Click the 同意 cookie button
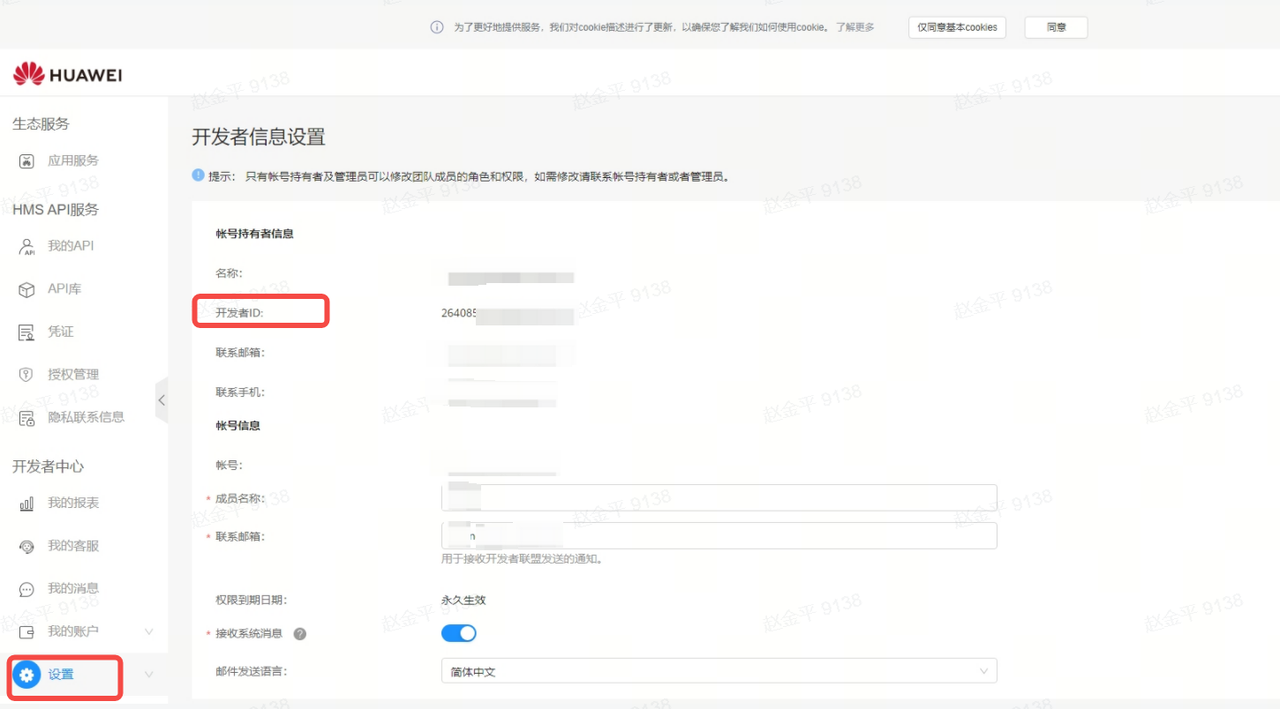 pyautogui.click(x=1055, y=27)
